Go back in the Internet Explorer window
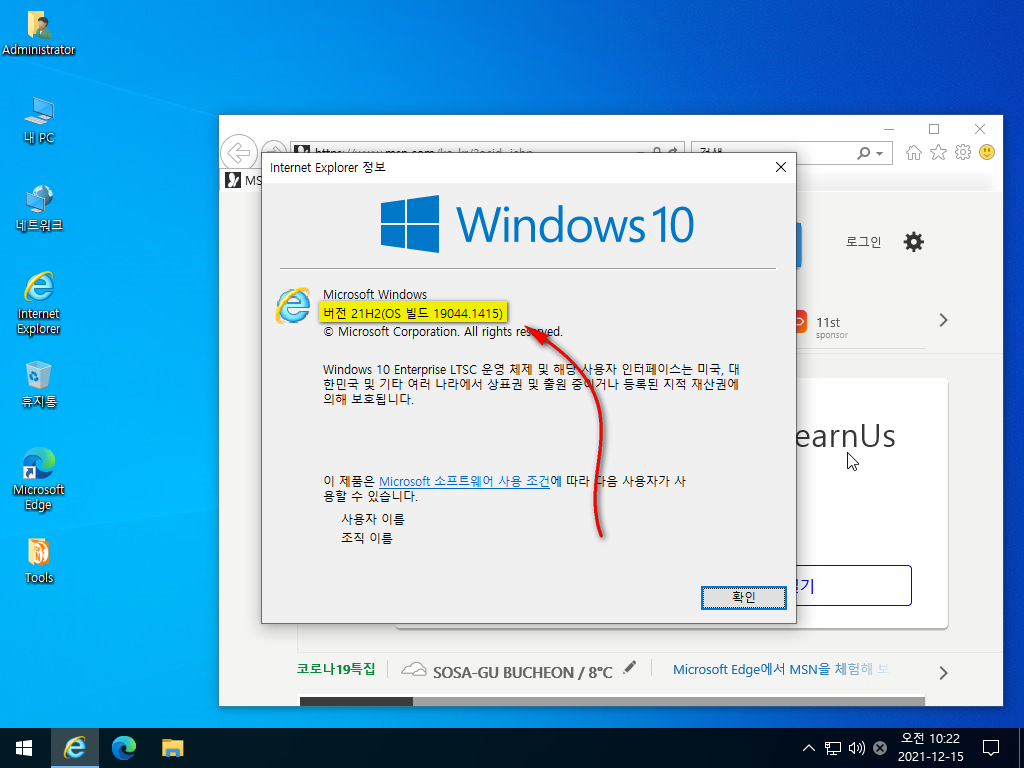 point(238,153)
